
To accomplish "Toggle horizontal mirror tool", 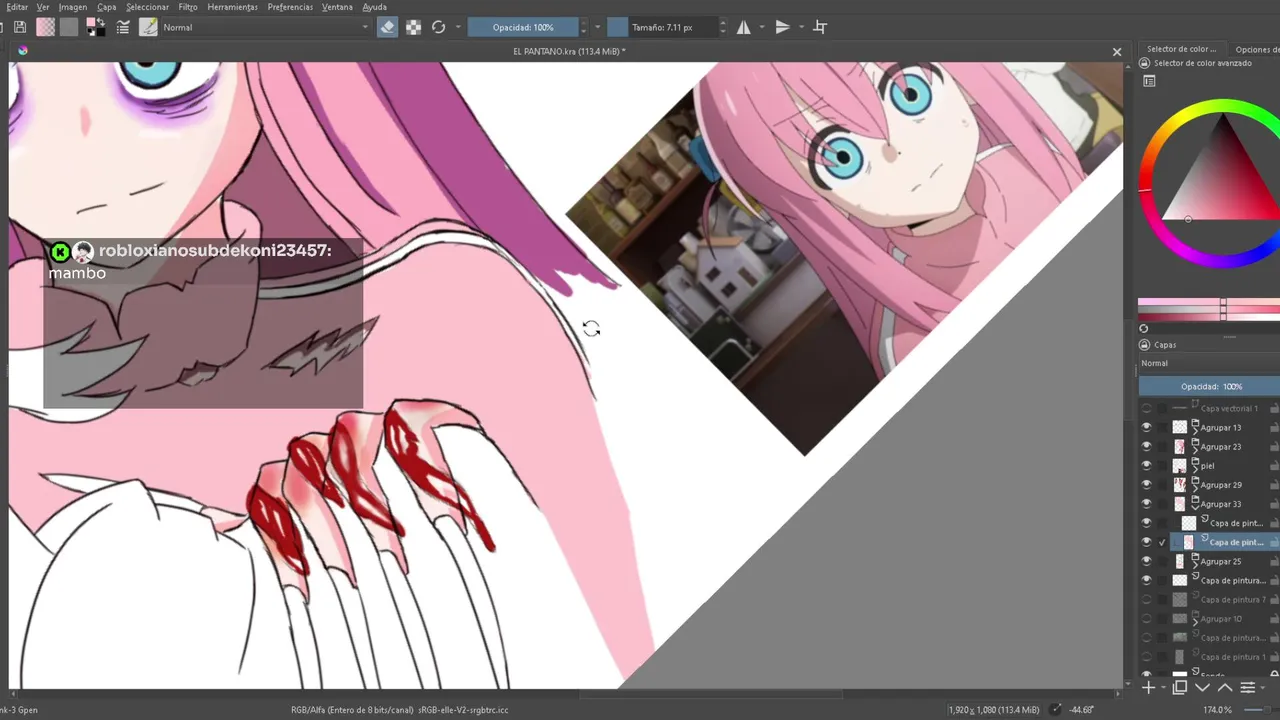I will [744, 27].
